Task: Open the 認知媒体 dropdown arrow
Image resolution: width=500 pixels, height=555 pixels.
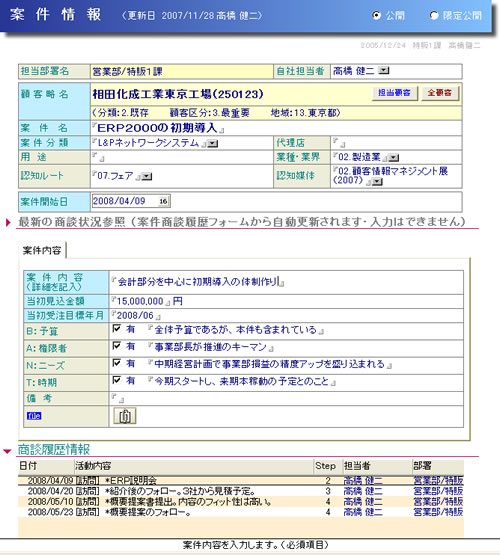Action: [x=377, y=182]
